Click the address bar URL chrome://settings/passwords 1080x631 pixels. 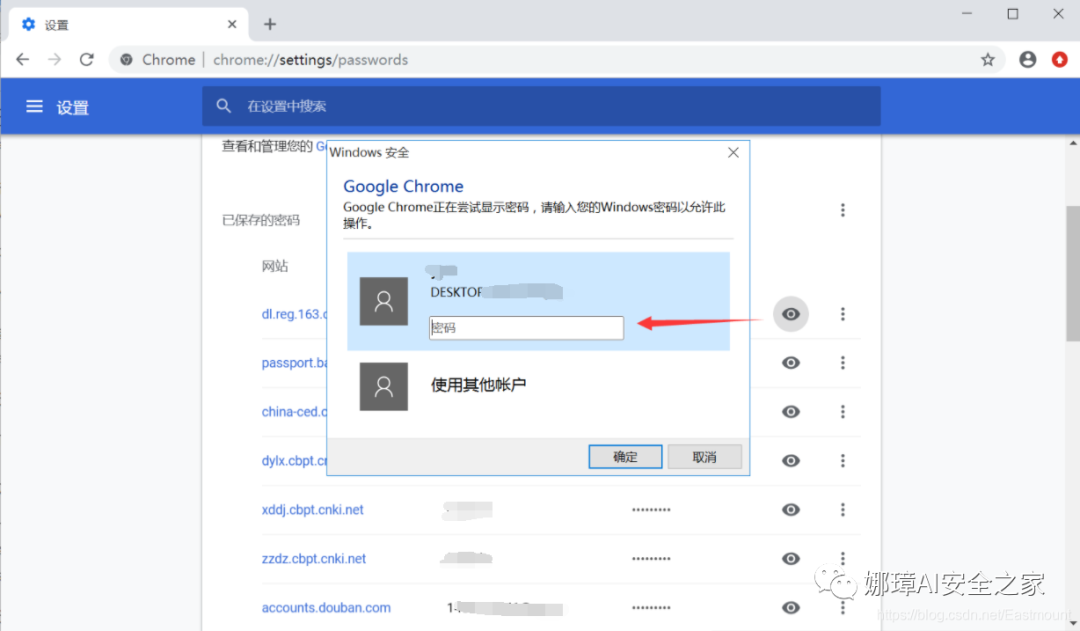tap(311, 60)
